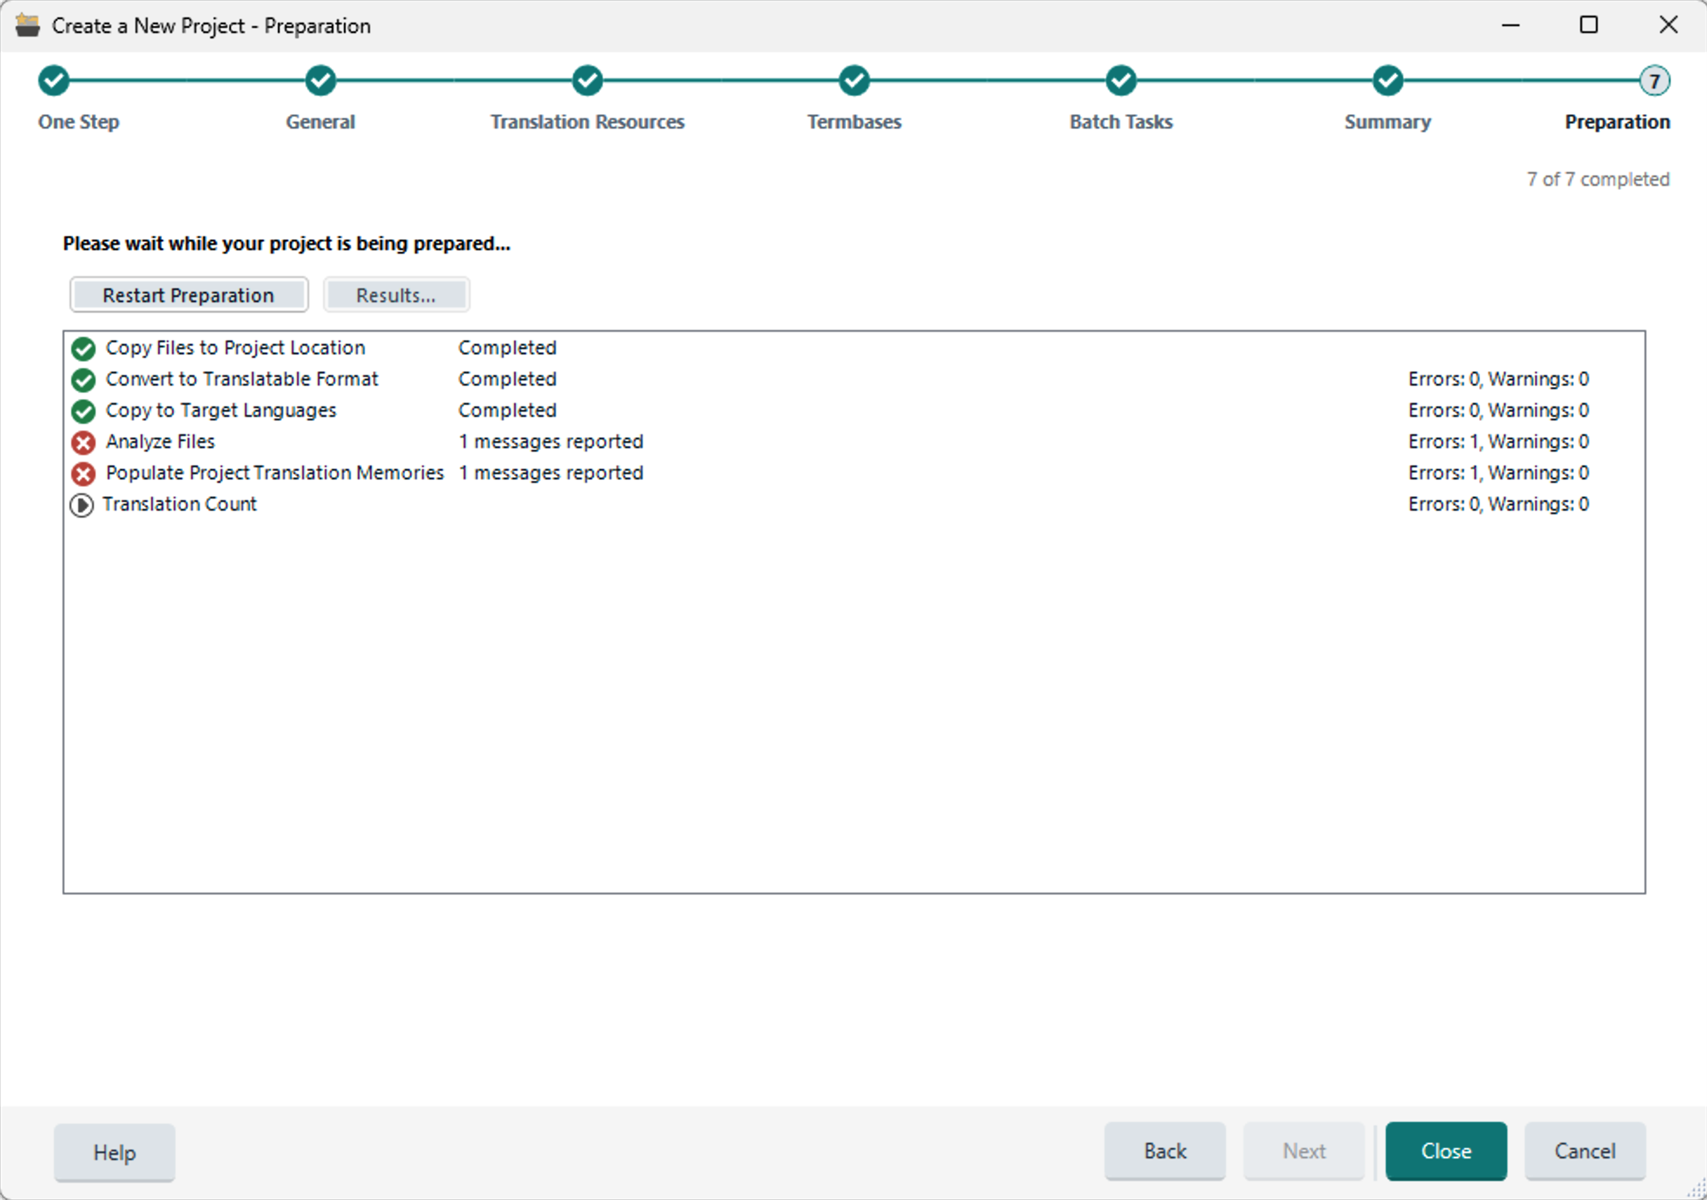1707x1200 pixels.
Task: Click the green Close button
Action: pos(1446,1151)
